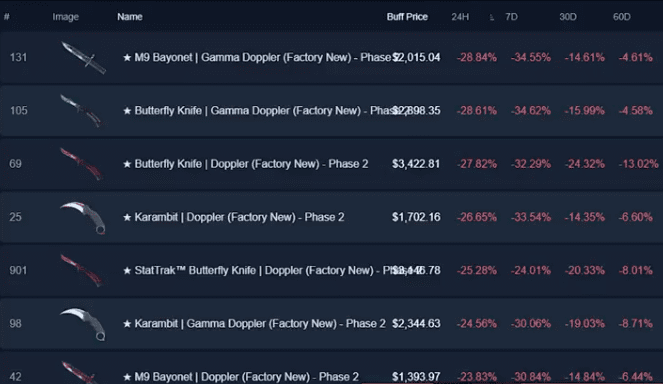Sort table by 24H column
The image size is (663, 384).
pos(460,17)
